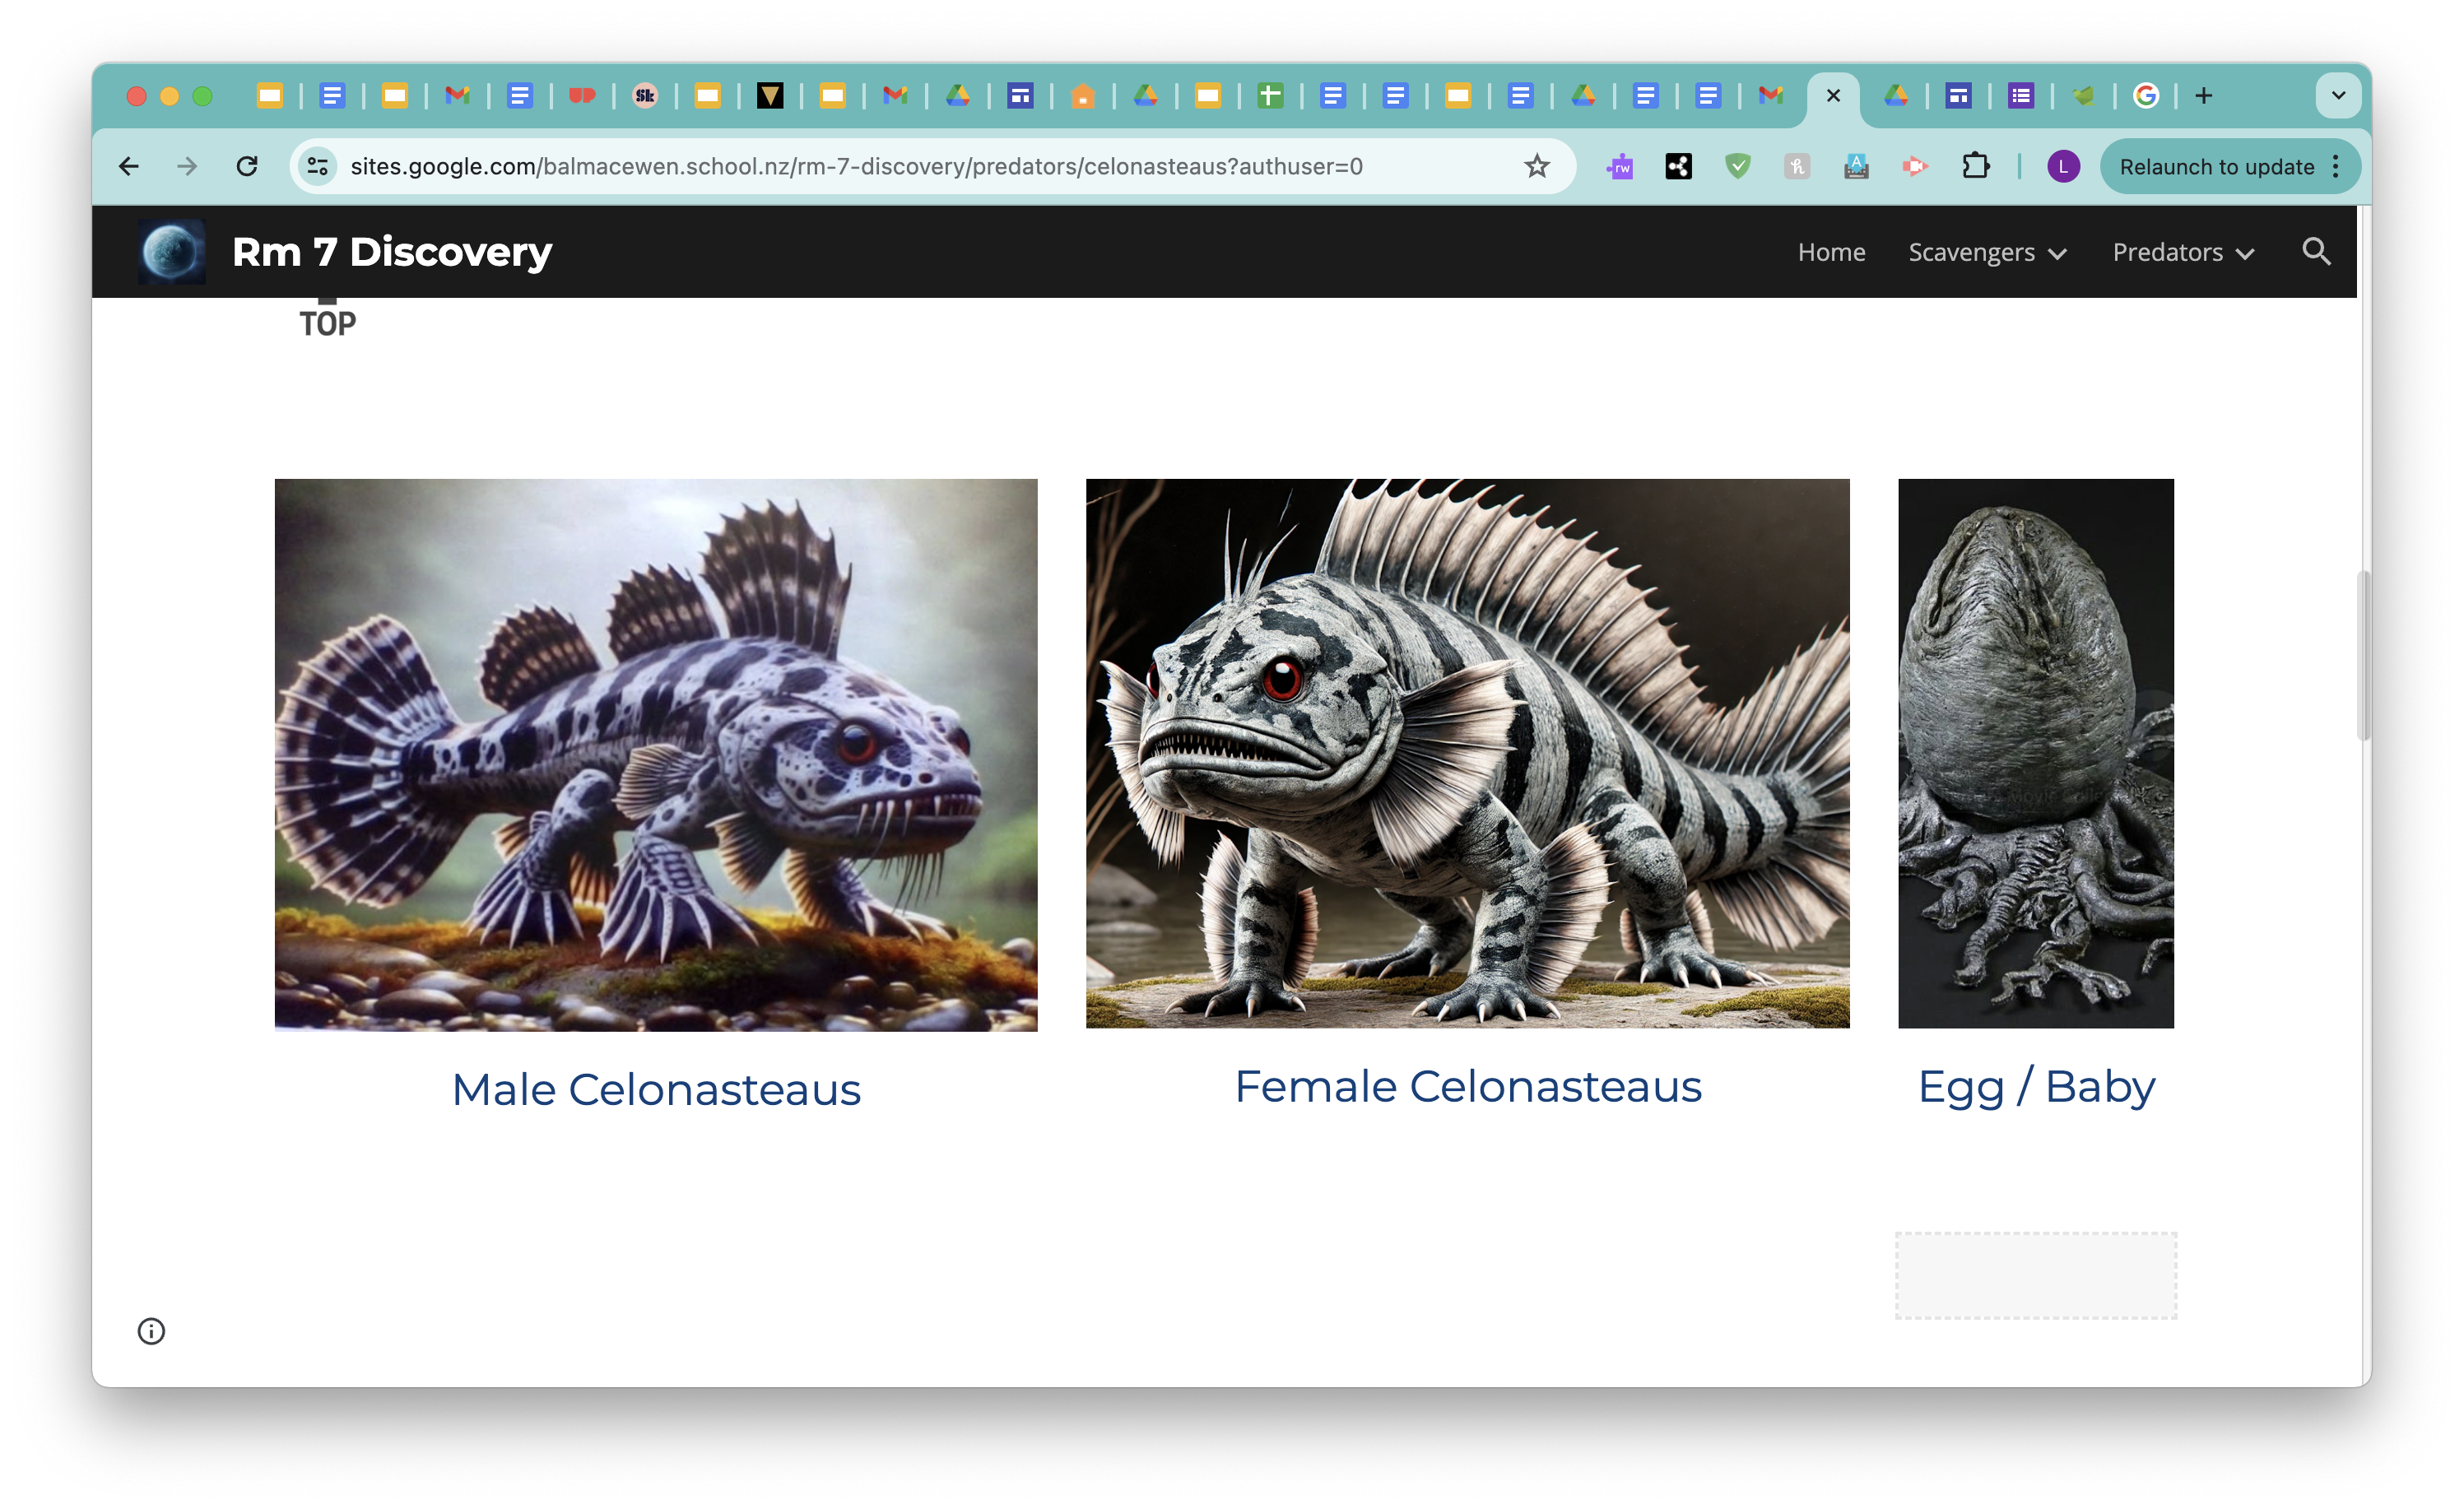The image size is (2464, 1509).
Task: Open the Chrome extensions puzzle icon
Action: click(x=1976, y=166)
